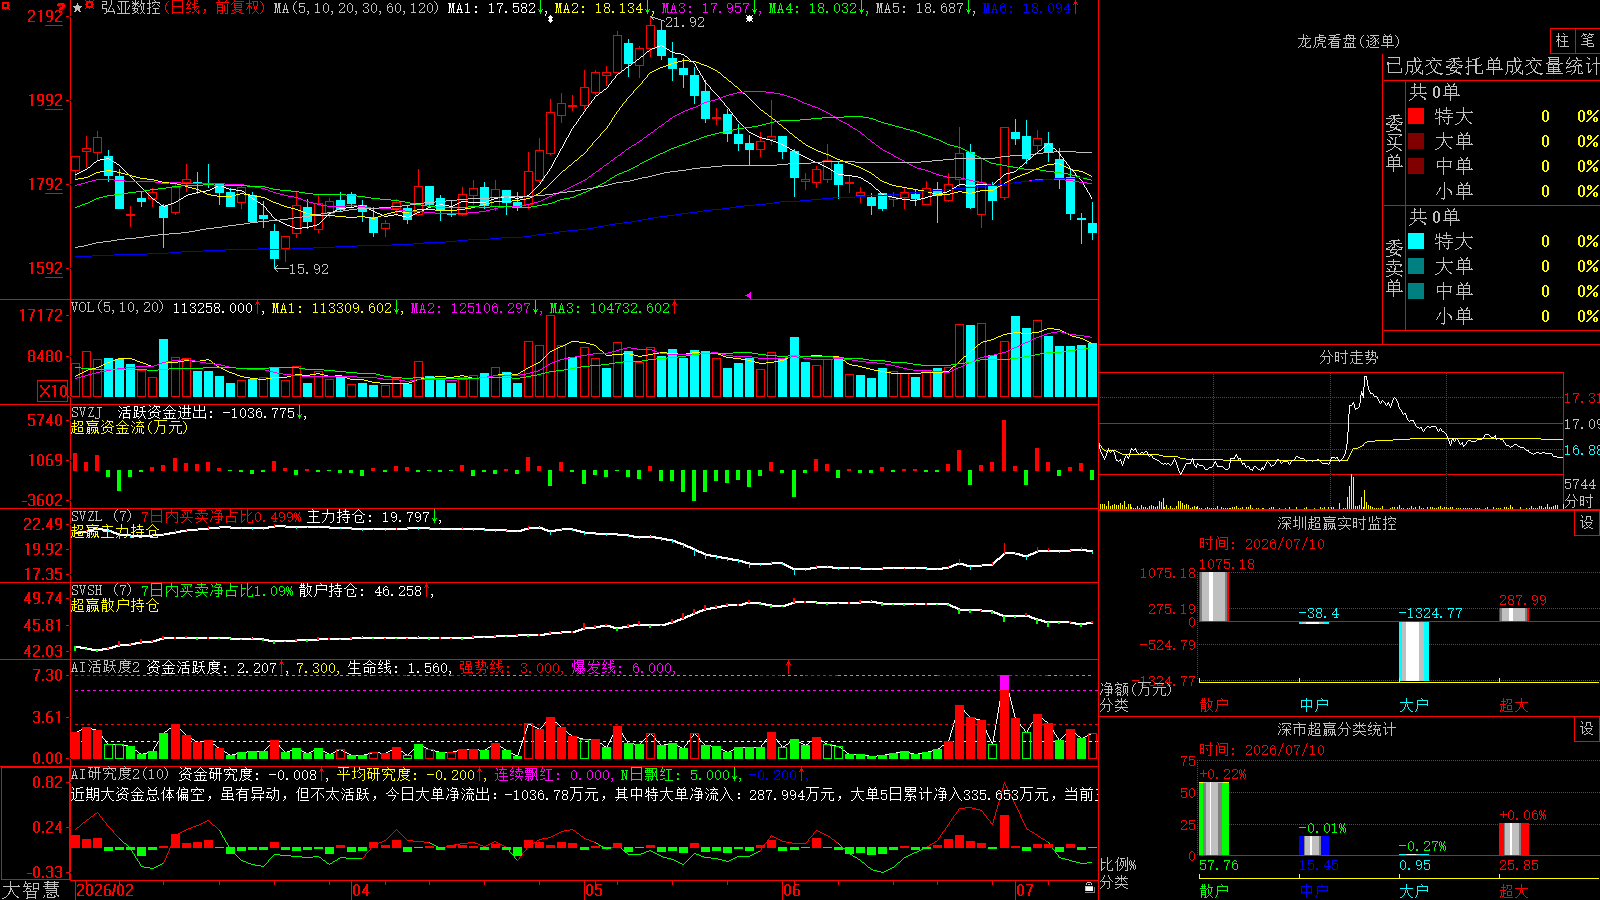This screenshot has height=900, width=1600.
Task: Click the AI研究度2(10) indicator label
Action: [x=120, y=774]
